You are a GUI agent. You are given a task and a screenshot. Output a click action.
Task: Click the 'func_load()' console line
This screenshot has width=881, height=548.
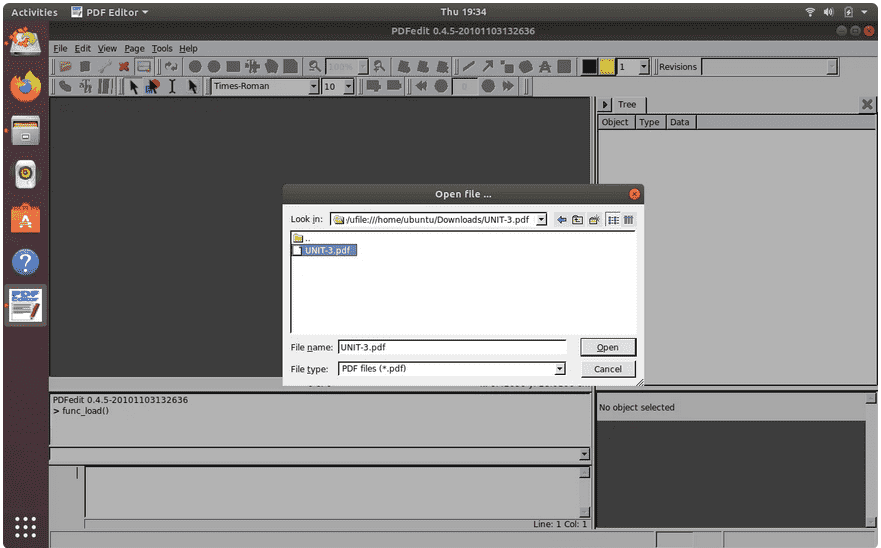click(x=81, y=411)
